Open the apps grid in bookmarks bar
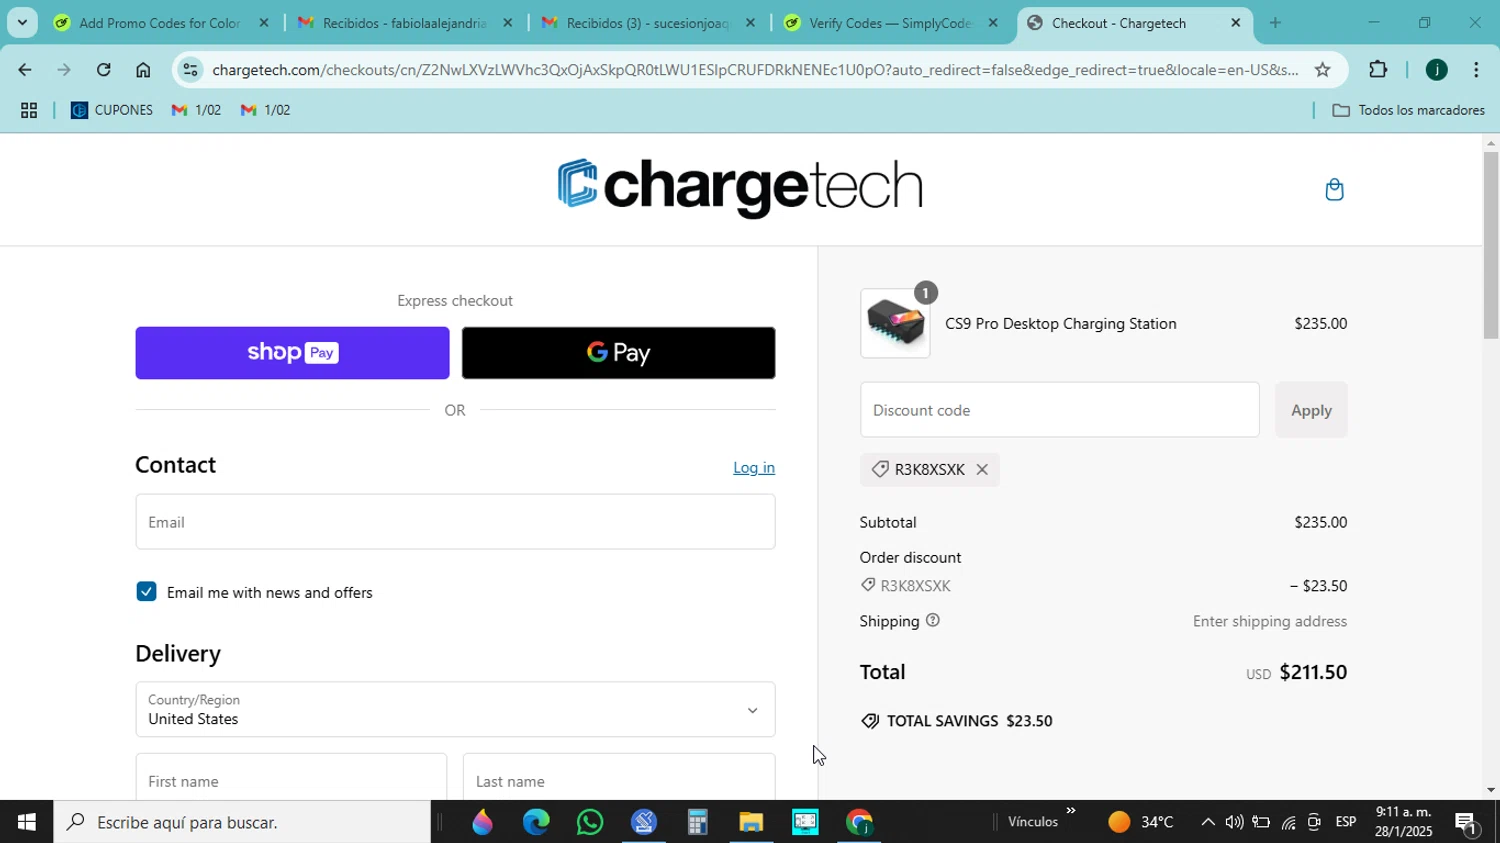 pyautogui.click(x=29, y=111)
